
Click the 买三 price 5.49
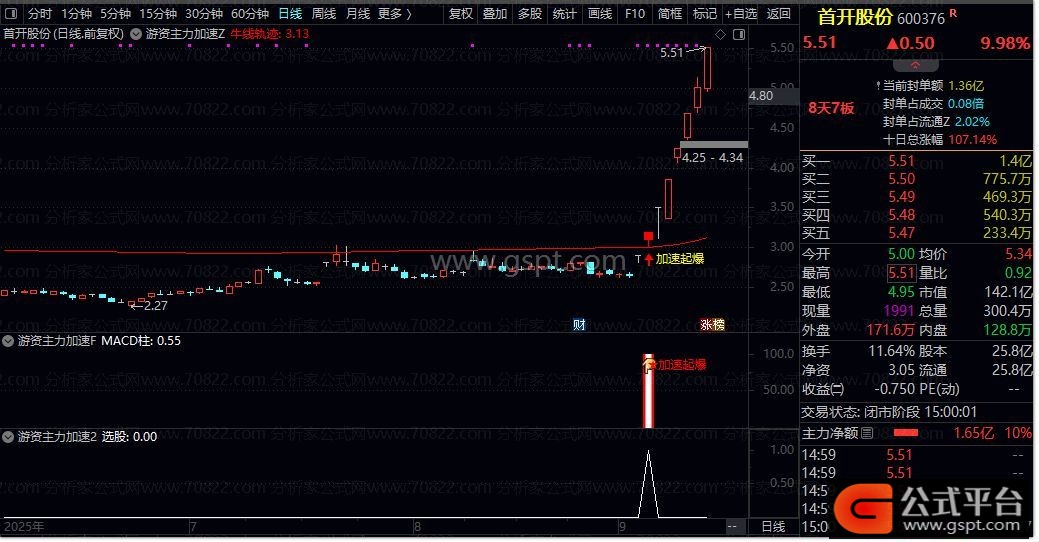[901, 197]
